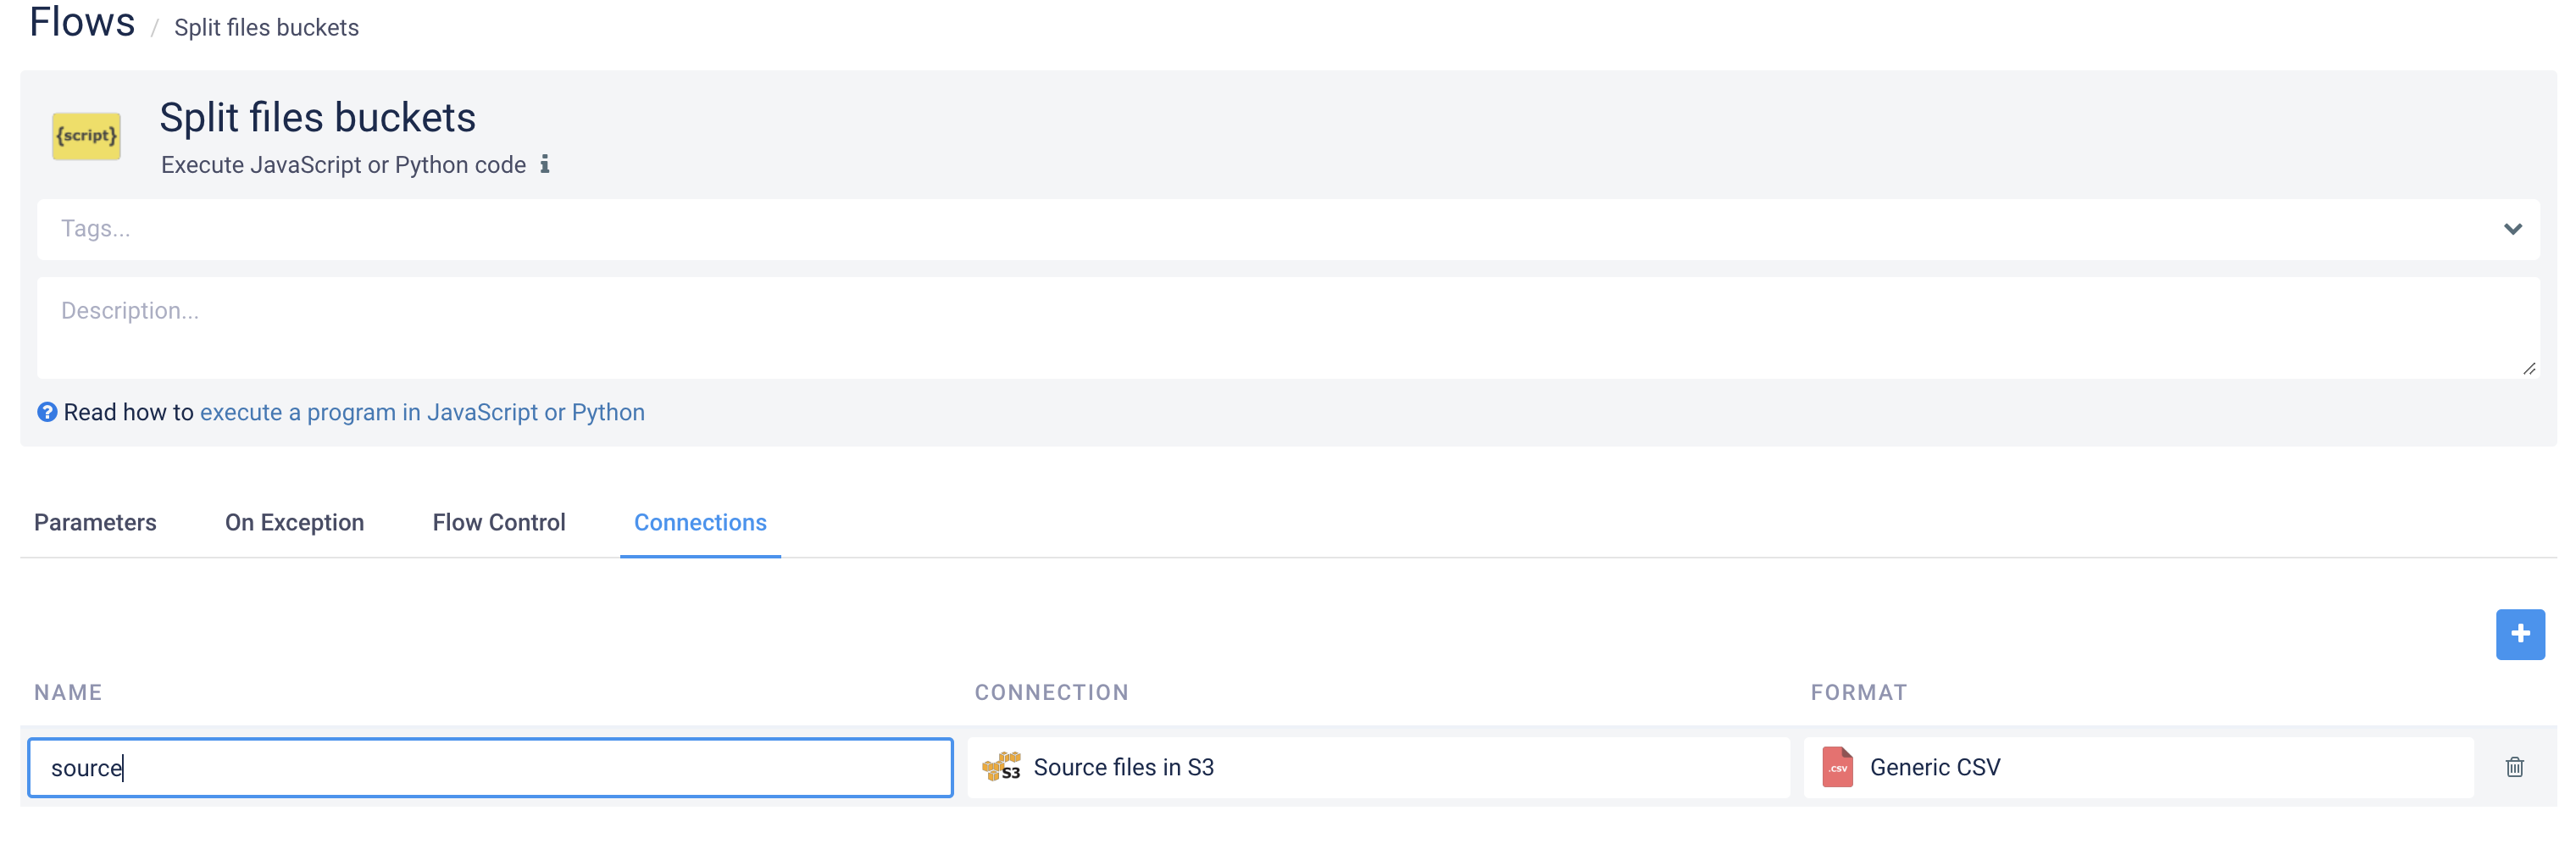Delete the source connection with trash icon

click(x=2514, y=767)
